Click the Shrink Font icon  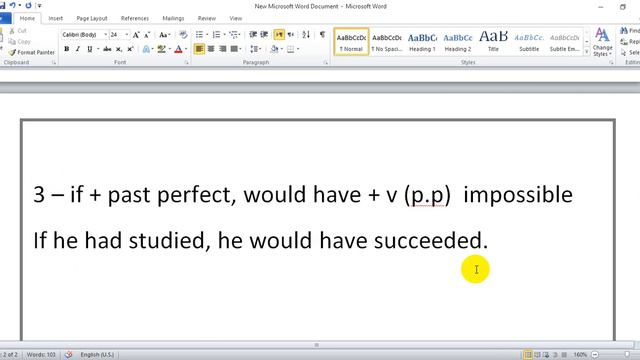[147, 35]
